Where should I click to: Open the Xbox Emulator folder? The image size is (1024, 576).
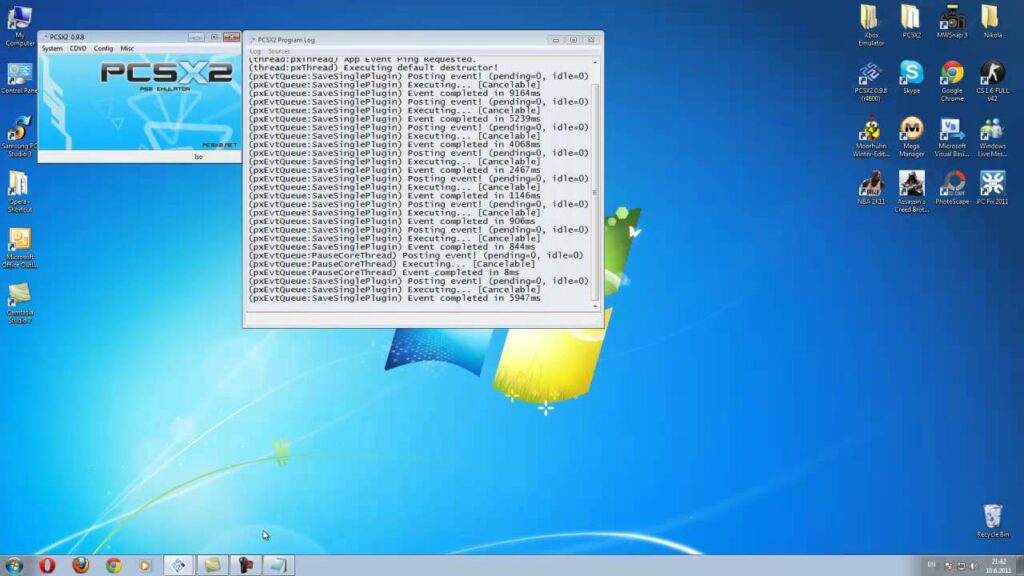(x=871, y=25)
